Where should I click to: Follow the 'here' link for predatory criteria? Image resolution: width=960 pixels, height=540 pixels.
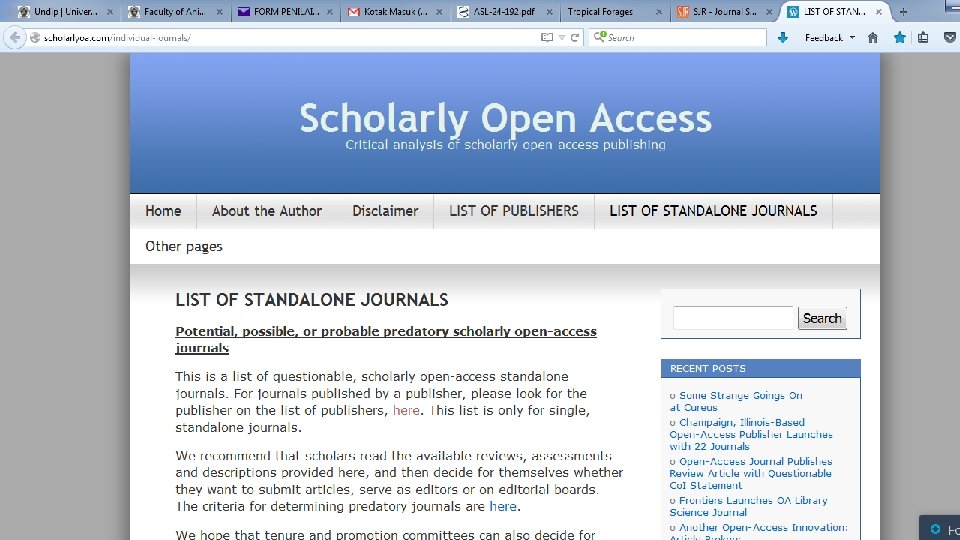[503, 507]
